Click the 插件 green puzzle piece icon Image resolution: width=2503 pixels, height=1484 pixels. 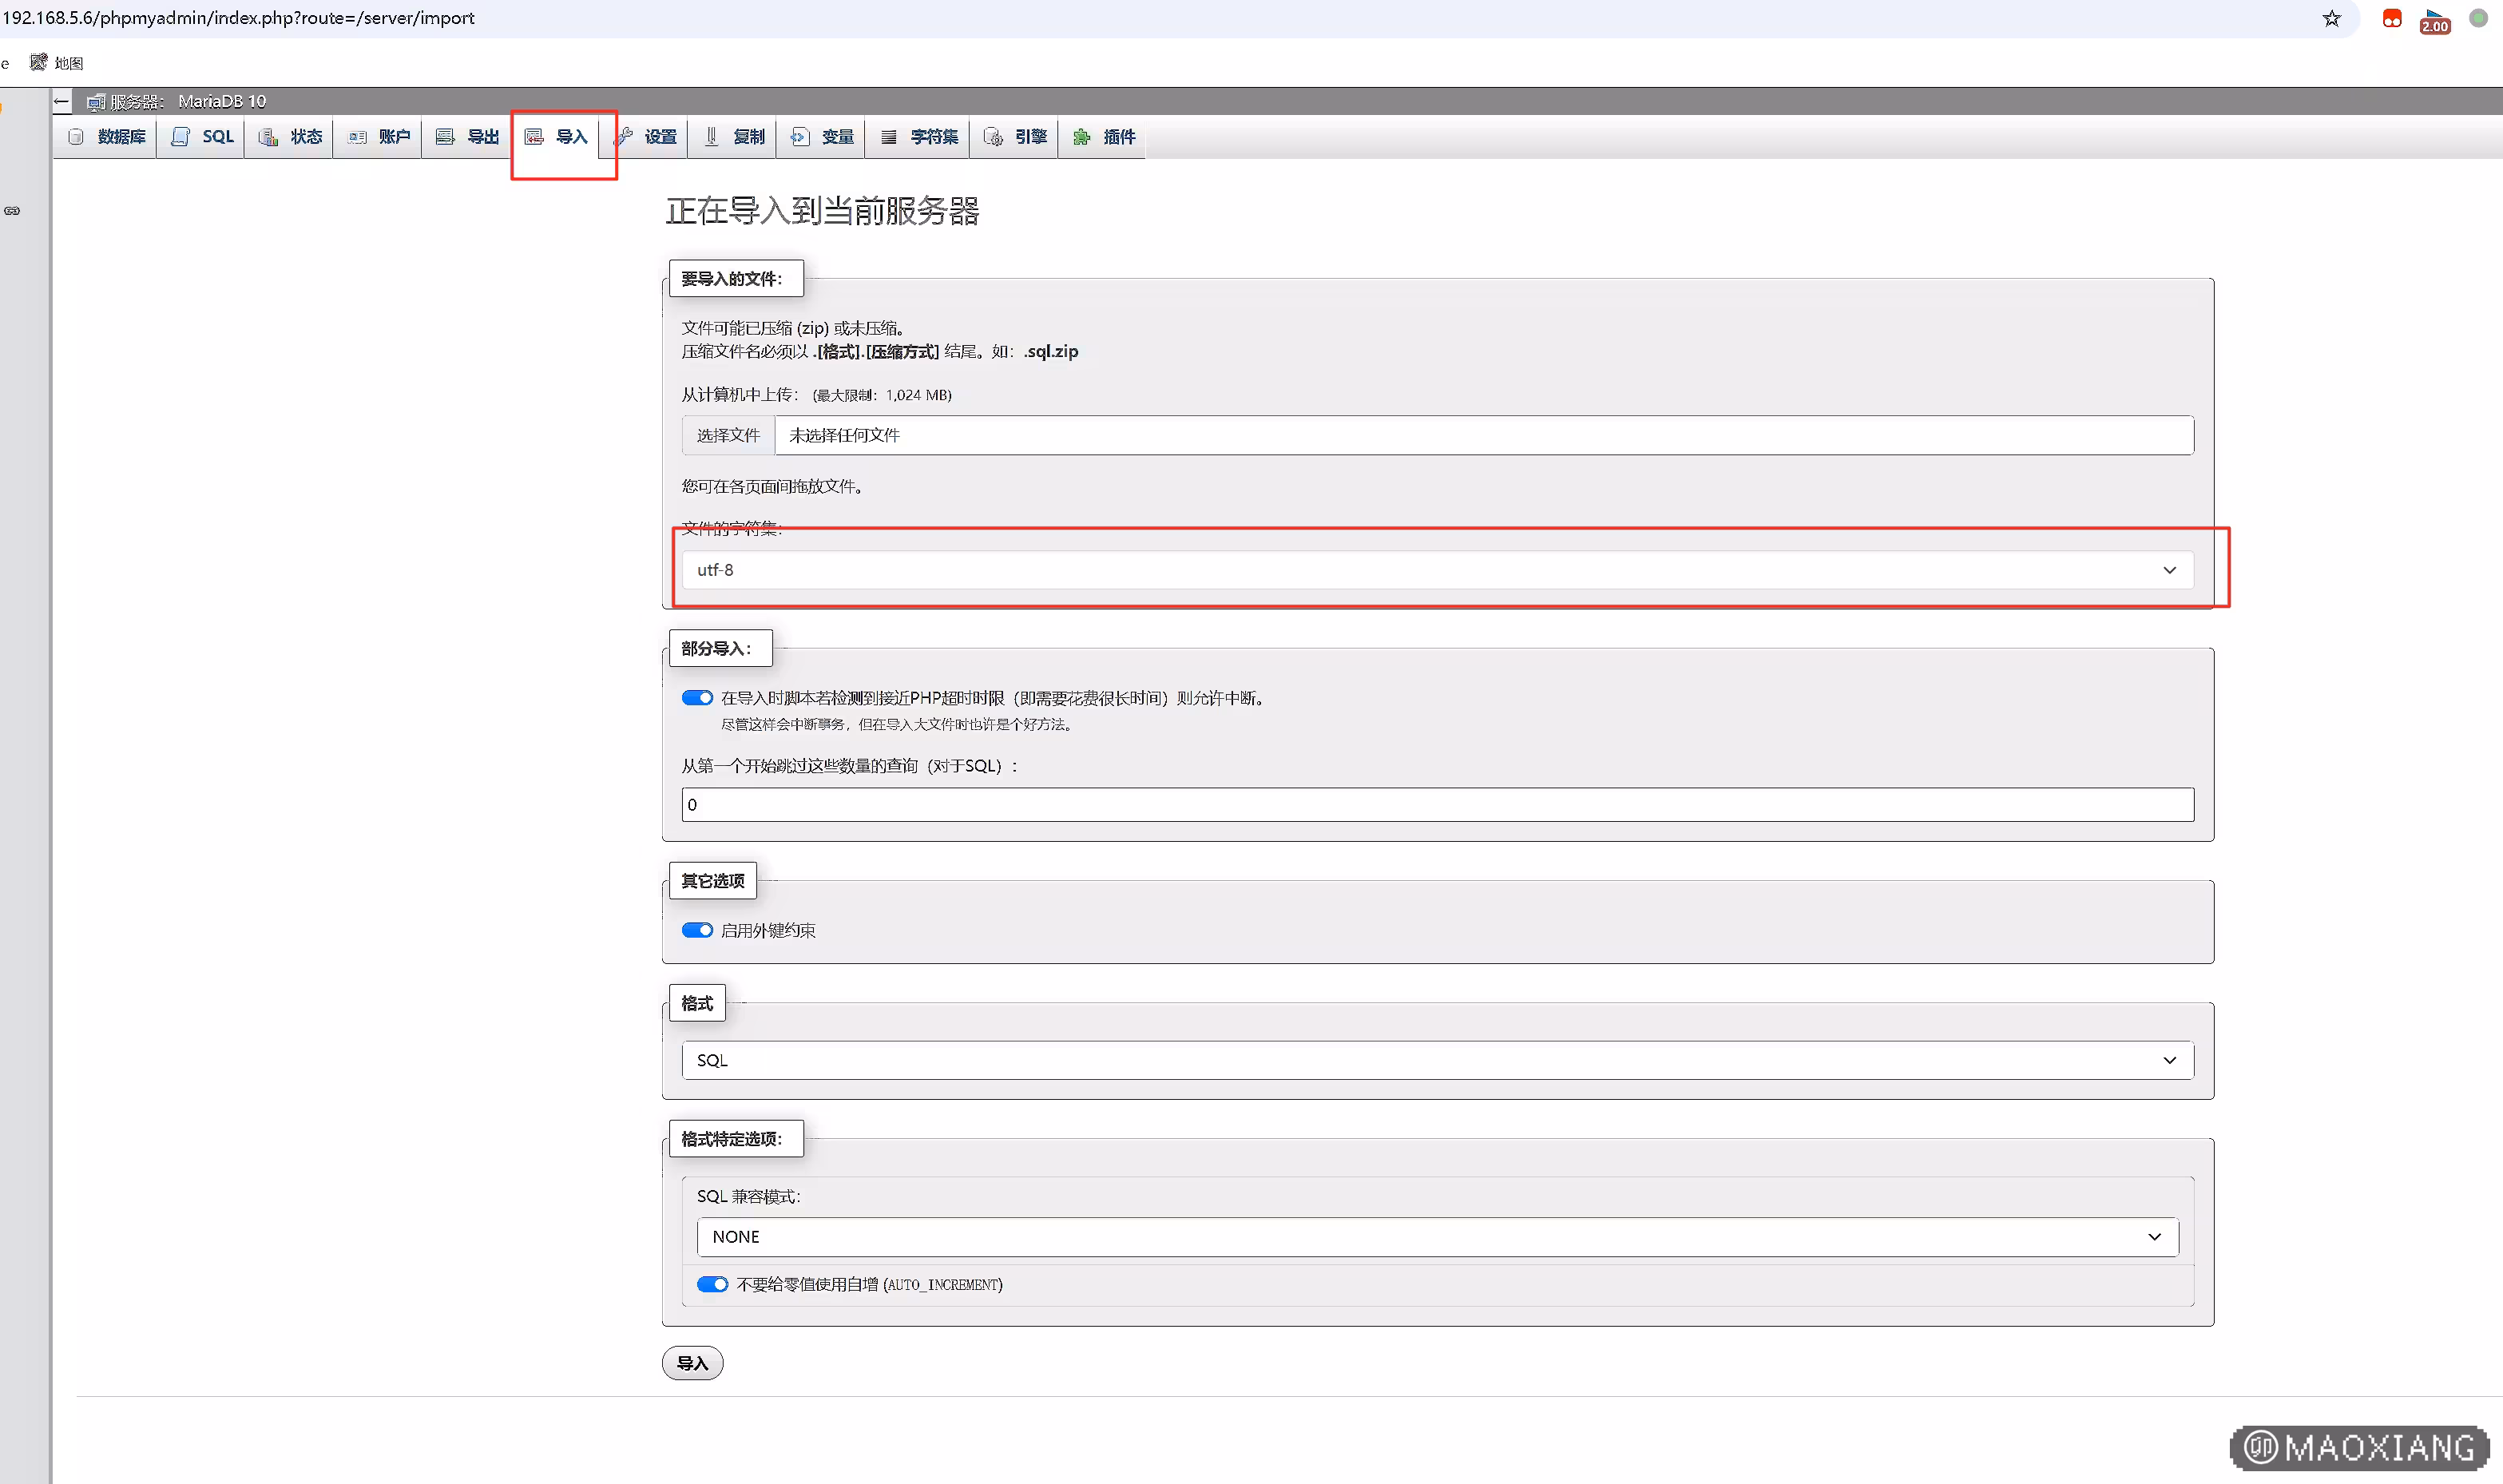(x=1081, y=137)
